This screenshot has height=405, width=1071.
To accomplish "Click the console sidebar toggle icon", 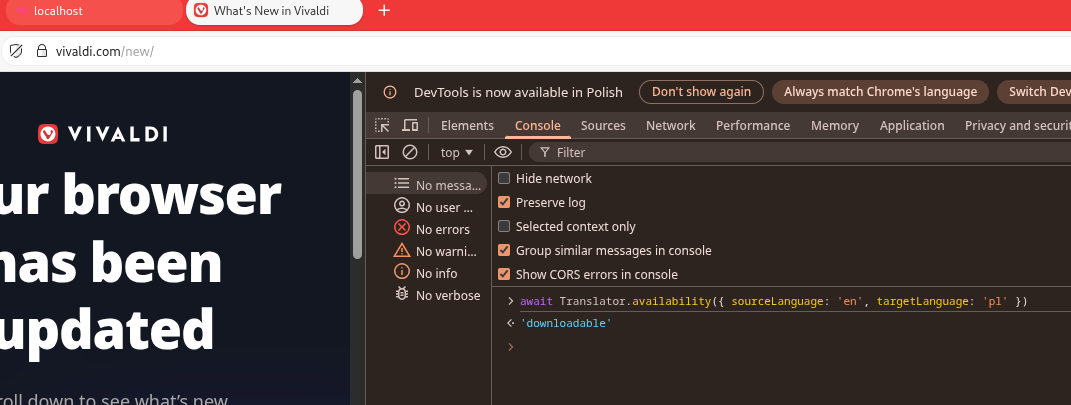I will (x=382, y=152).
